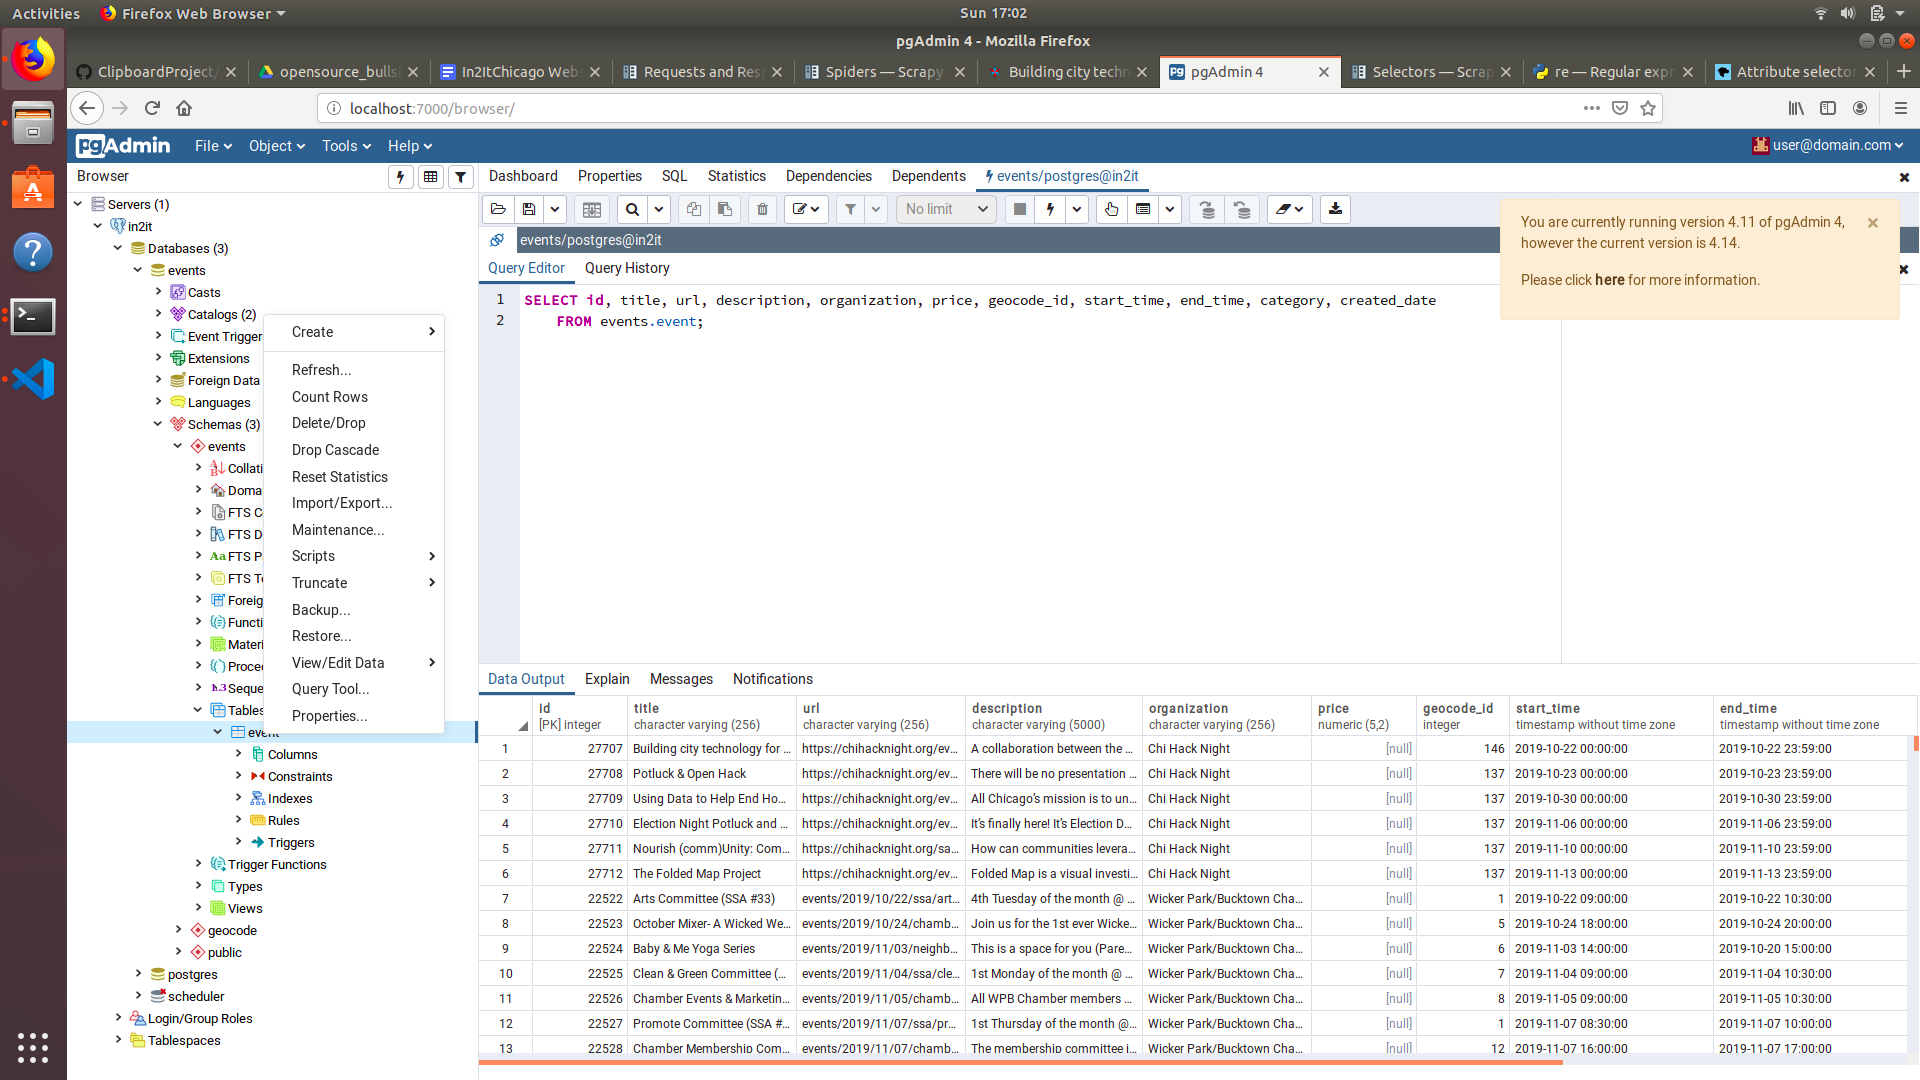This screenshot has width=1920, height=1080.
Task: Click the Copy rows toolbar icon
Action: tap(693, 209)
